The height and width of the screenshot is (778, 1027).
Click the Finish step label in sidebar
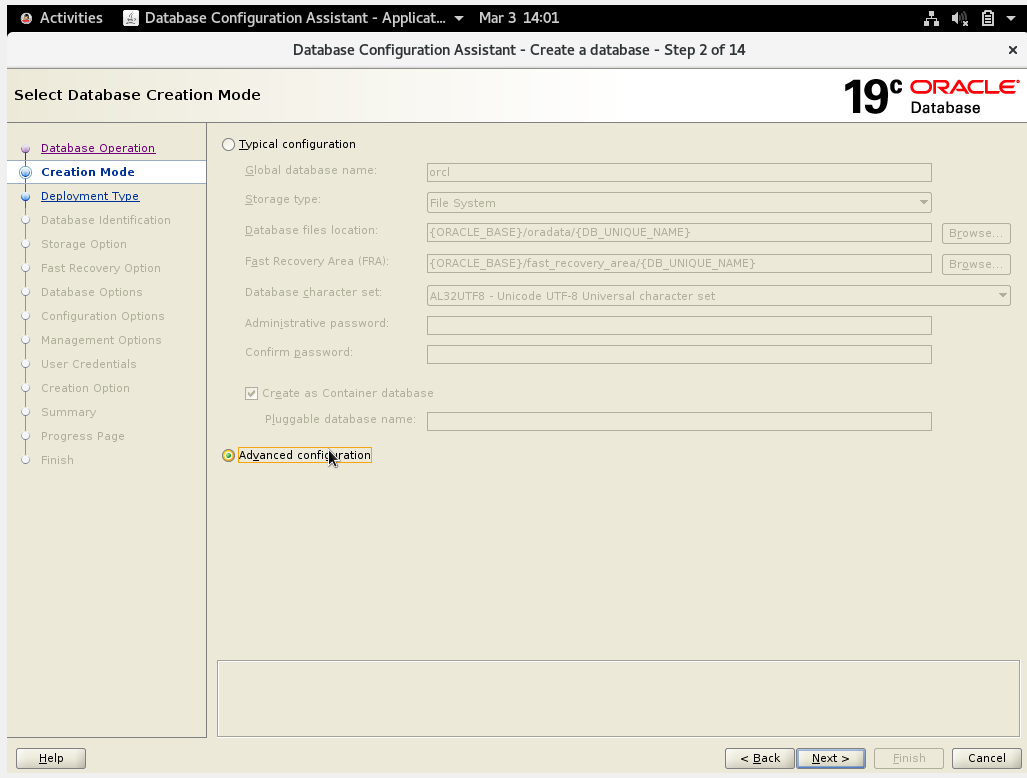(x=57, y=460)
